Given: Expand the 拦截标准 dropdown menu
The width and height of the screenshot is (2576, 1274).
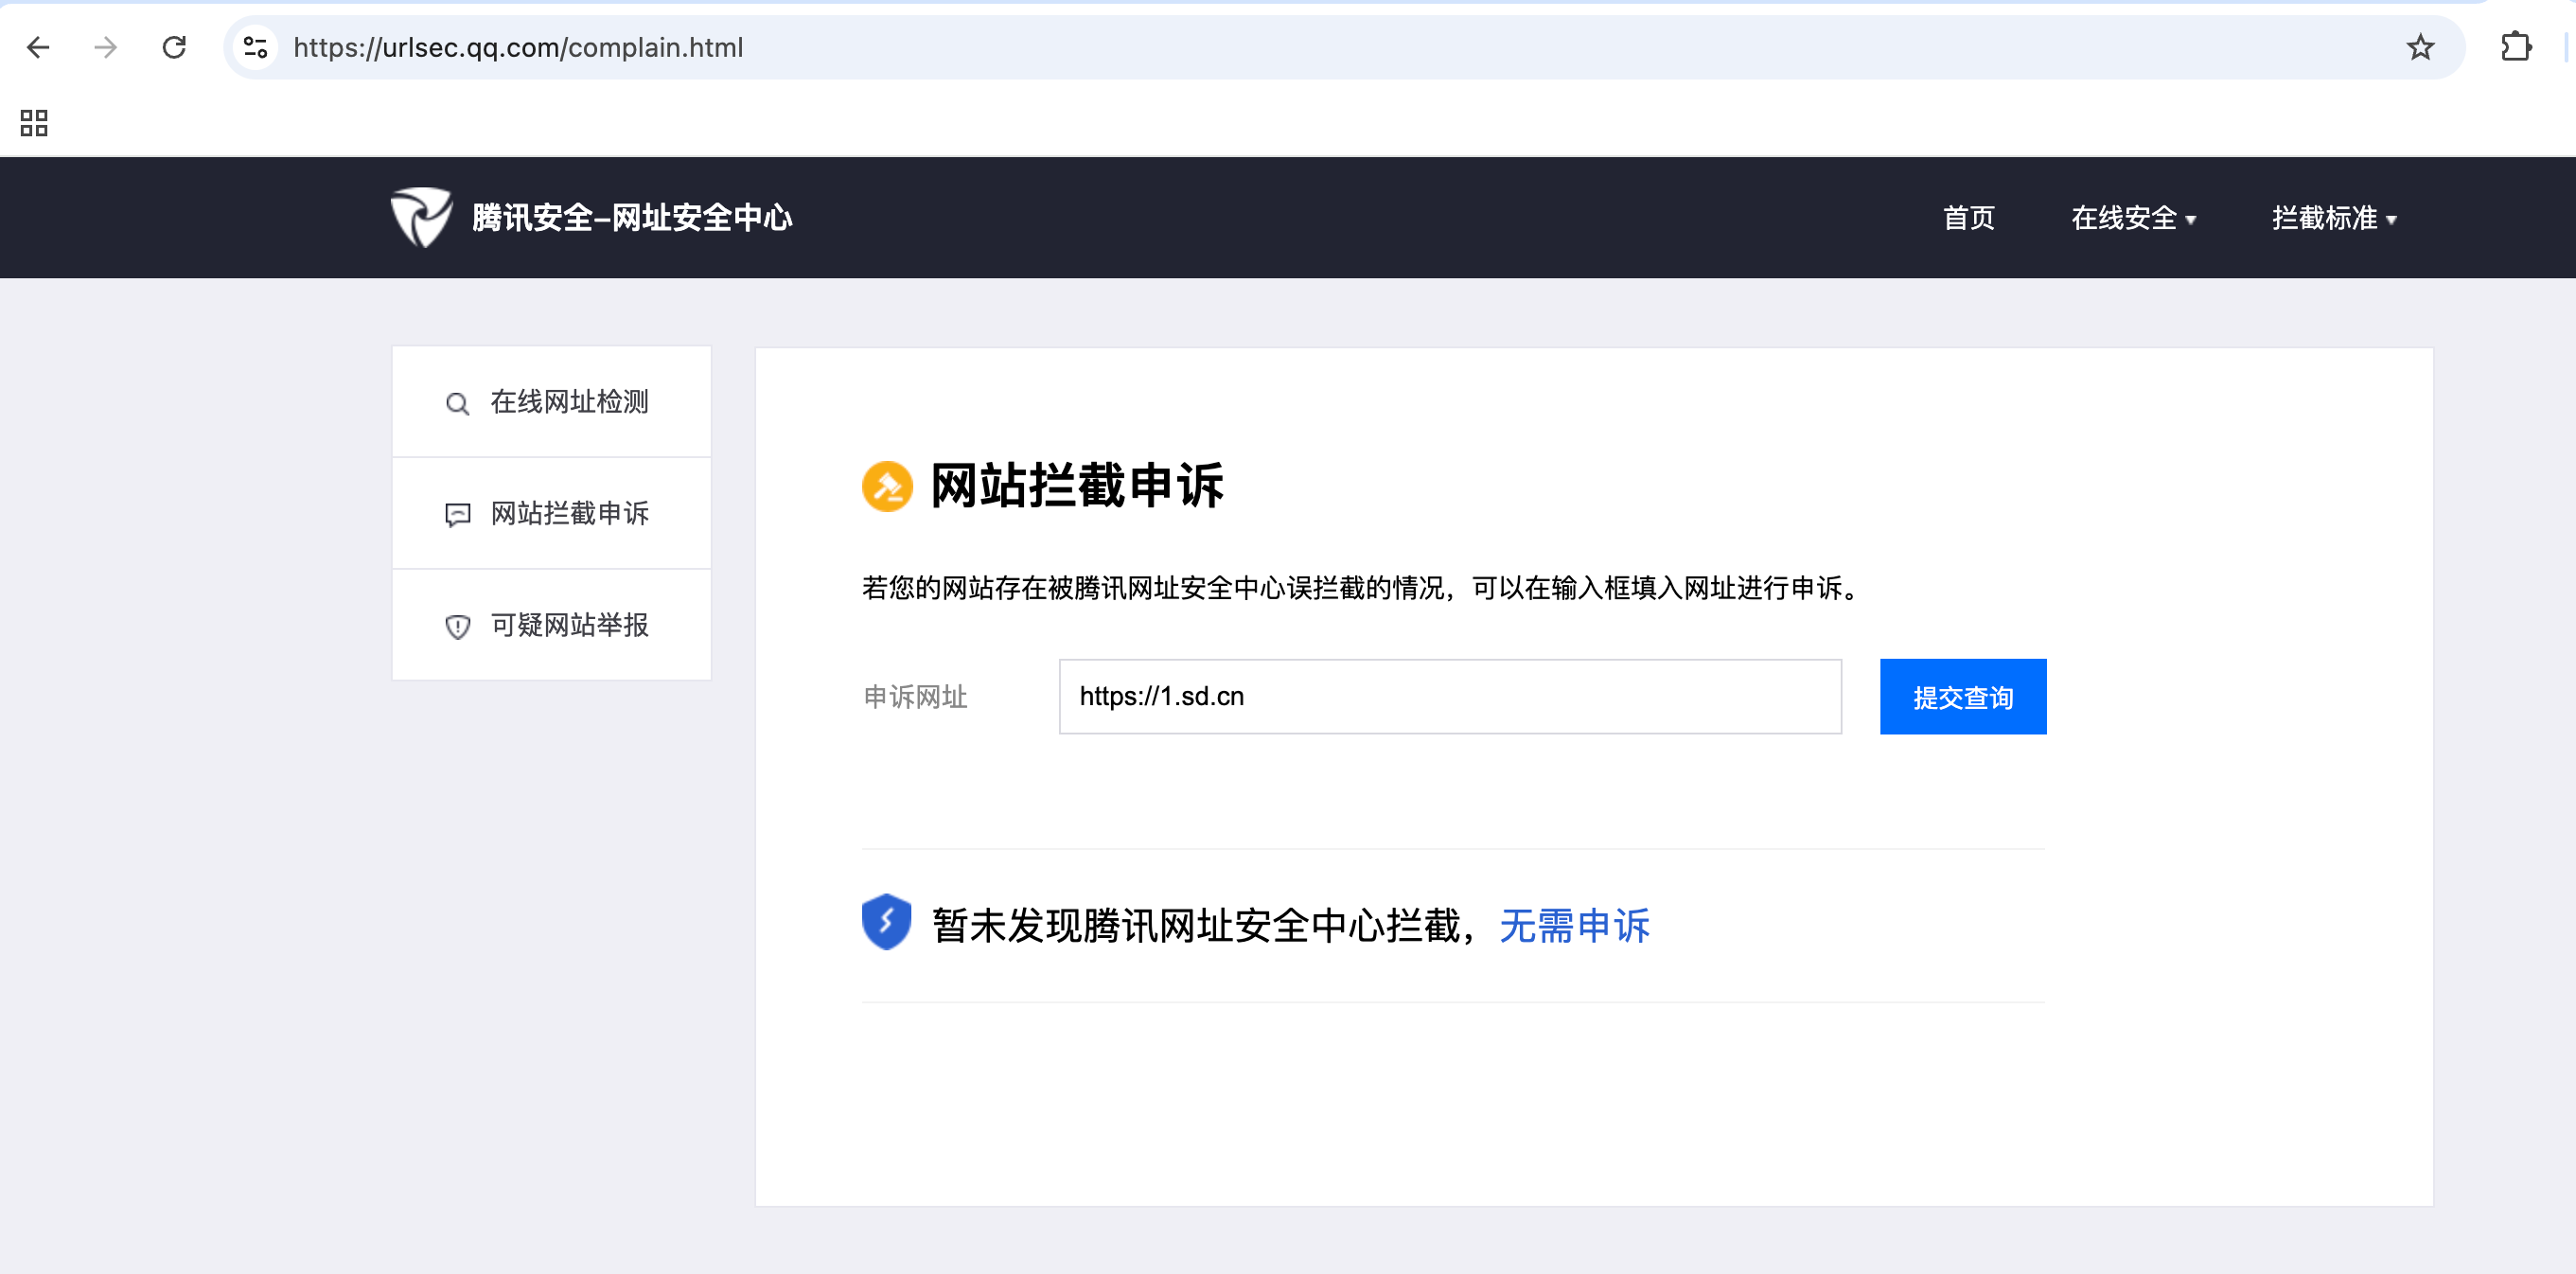Looking at the screenshot, I should pos(2333,218).
